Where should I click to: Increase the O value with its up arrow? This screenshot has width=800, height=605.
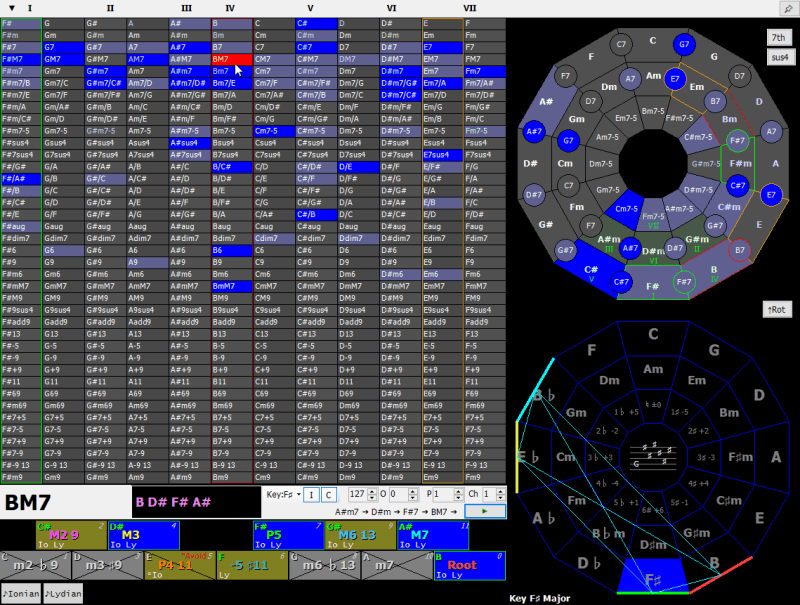(413, 491)
